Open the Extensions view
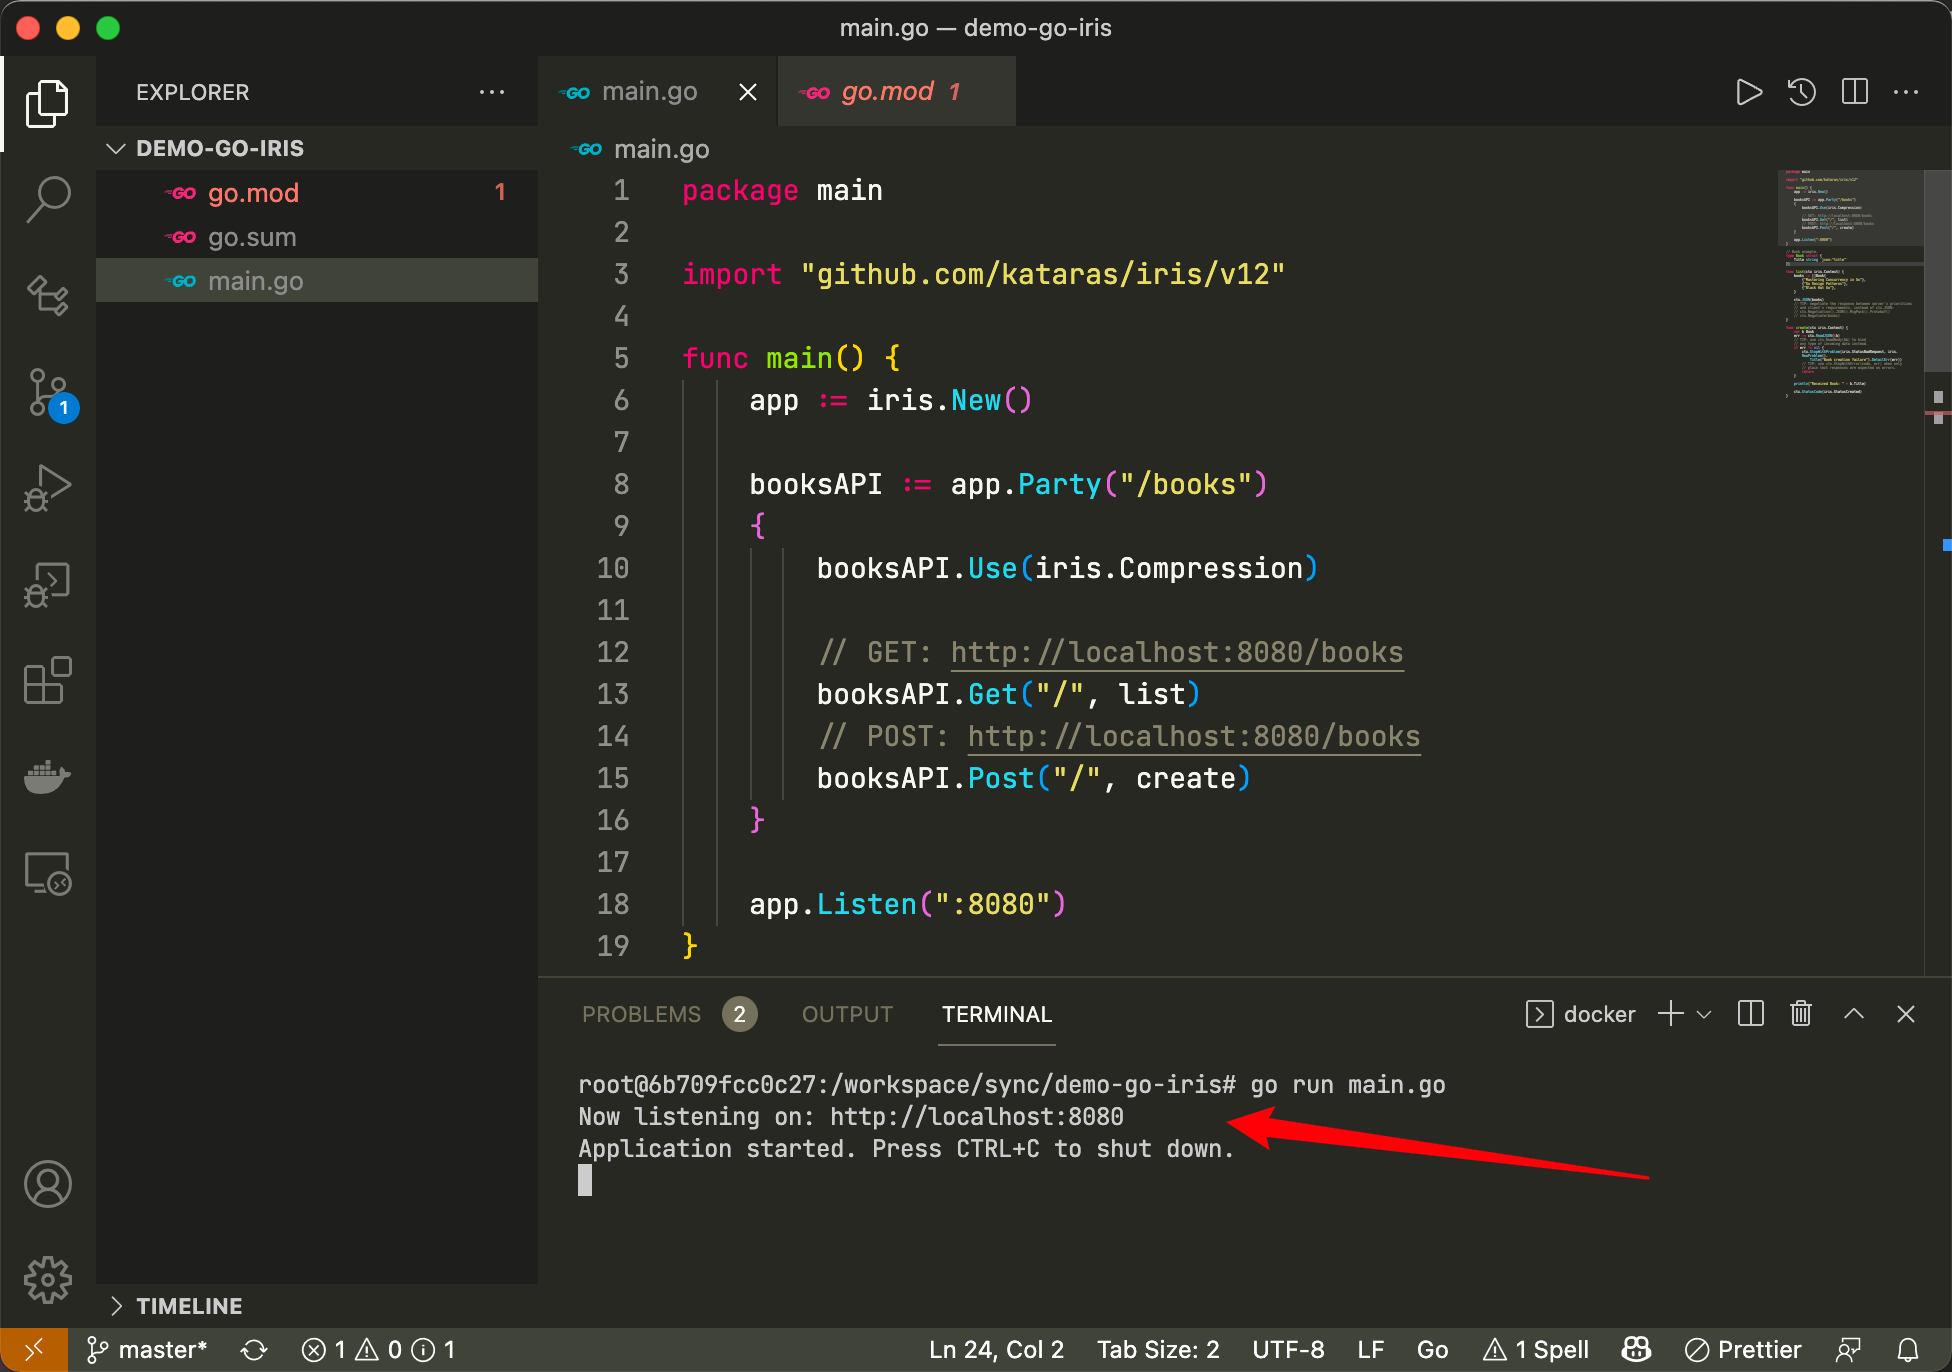Screen dimensions: 1952x1372 tap(47, 681)
